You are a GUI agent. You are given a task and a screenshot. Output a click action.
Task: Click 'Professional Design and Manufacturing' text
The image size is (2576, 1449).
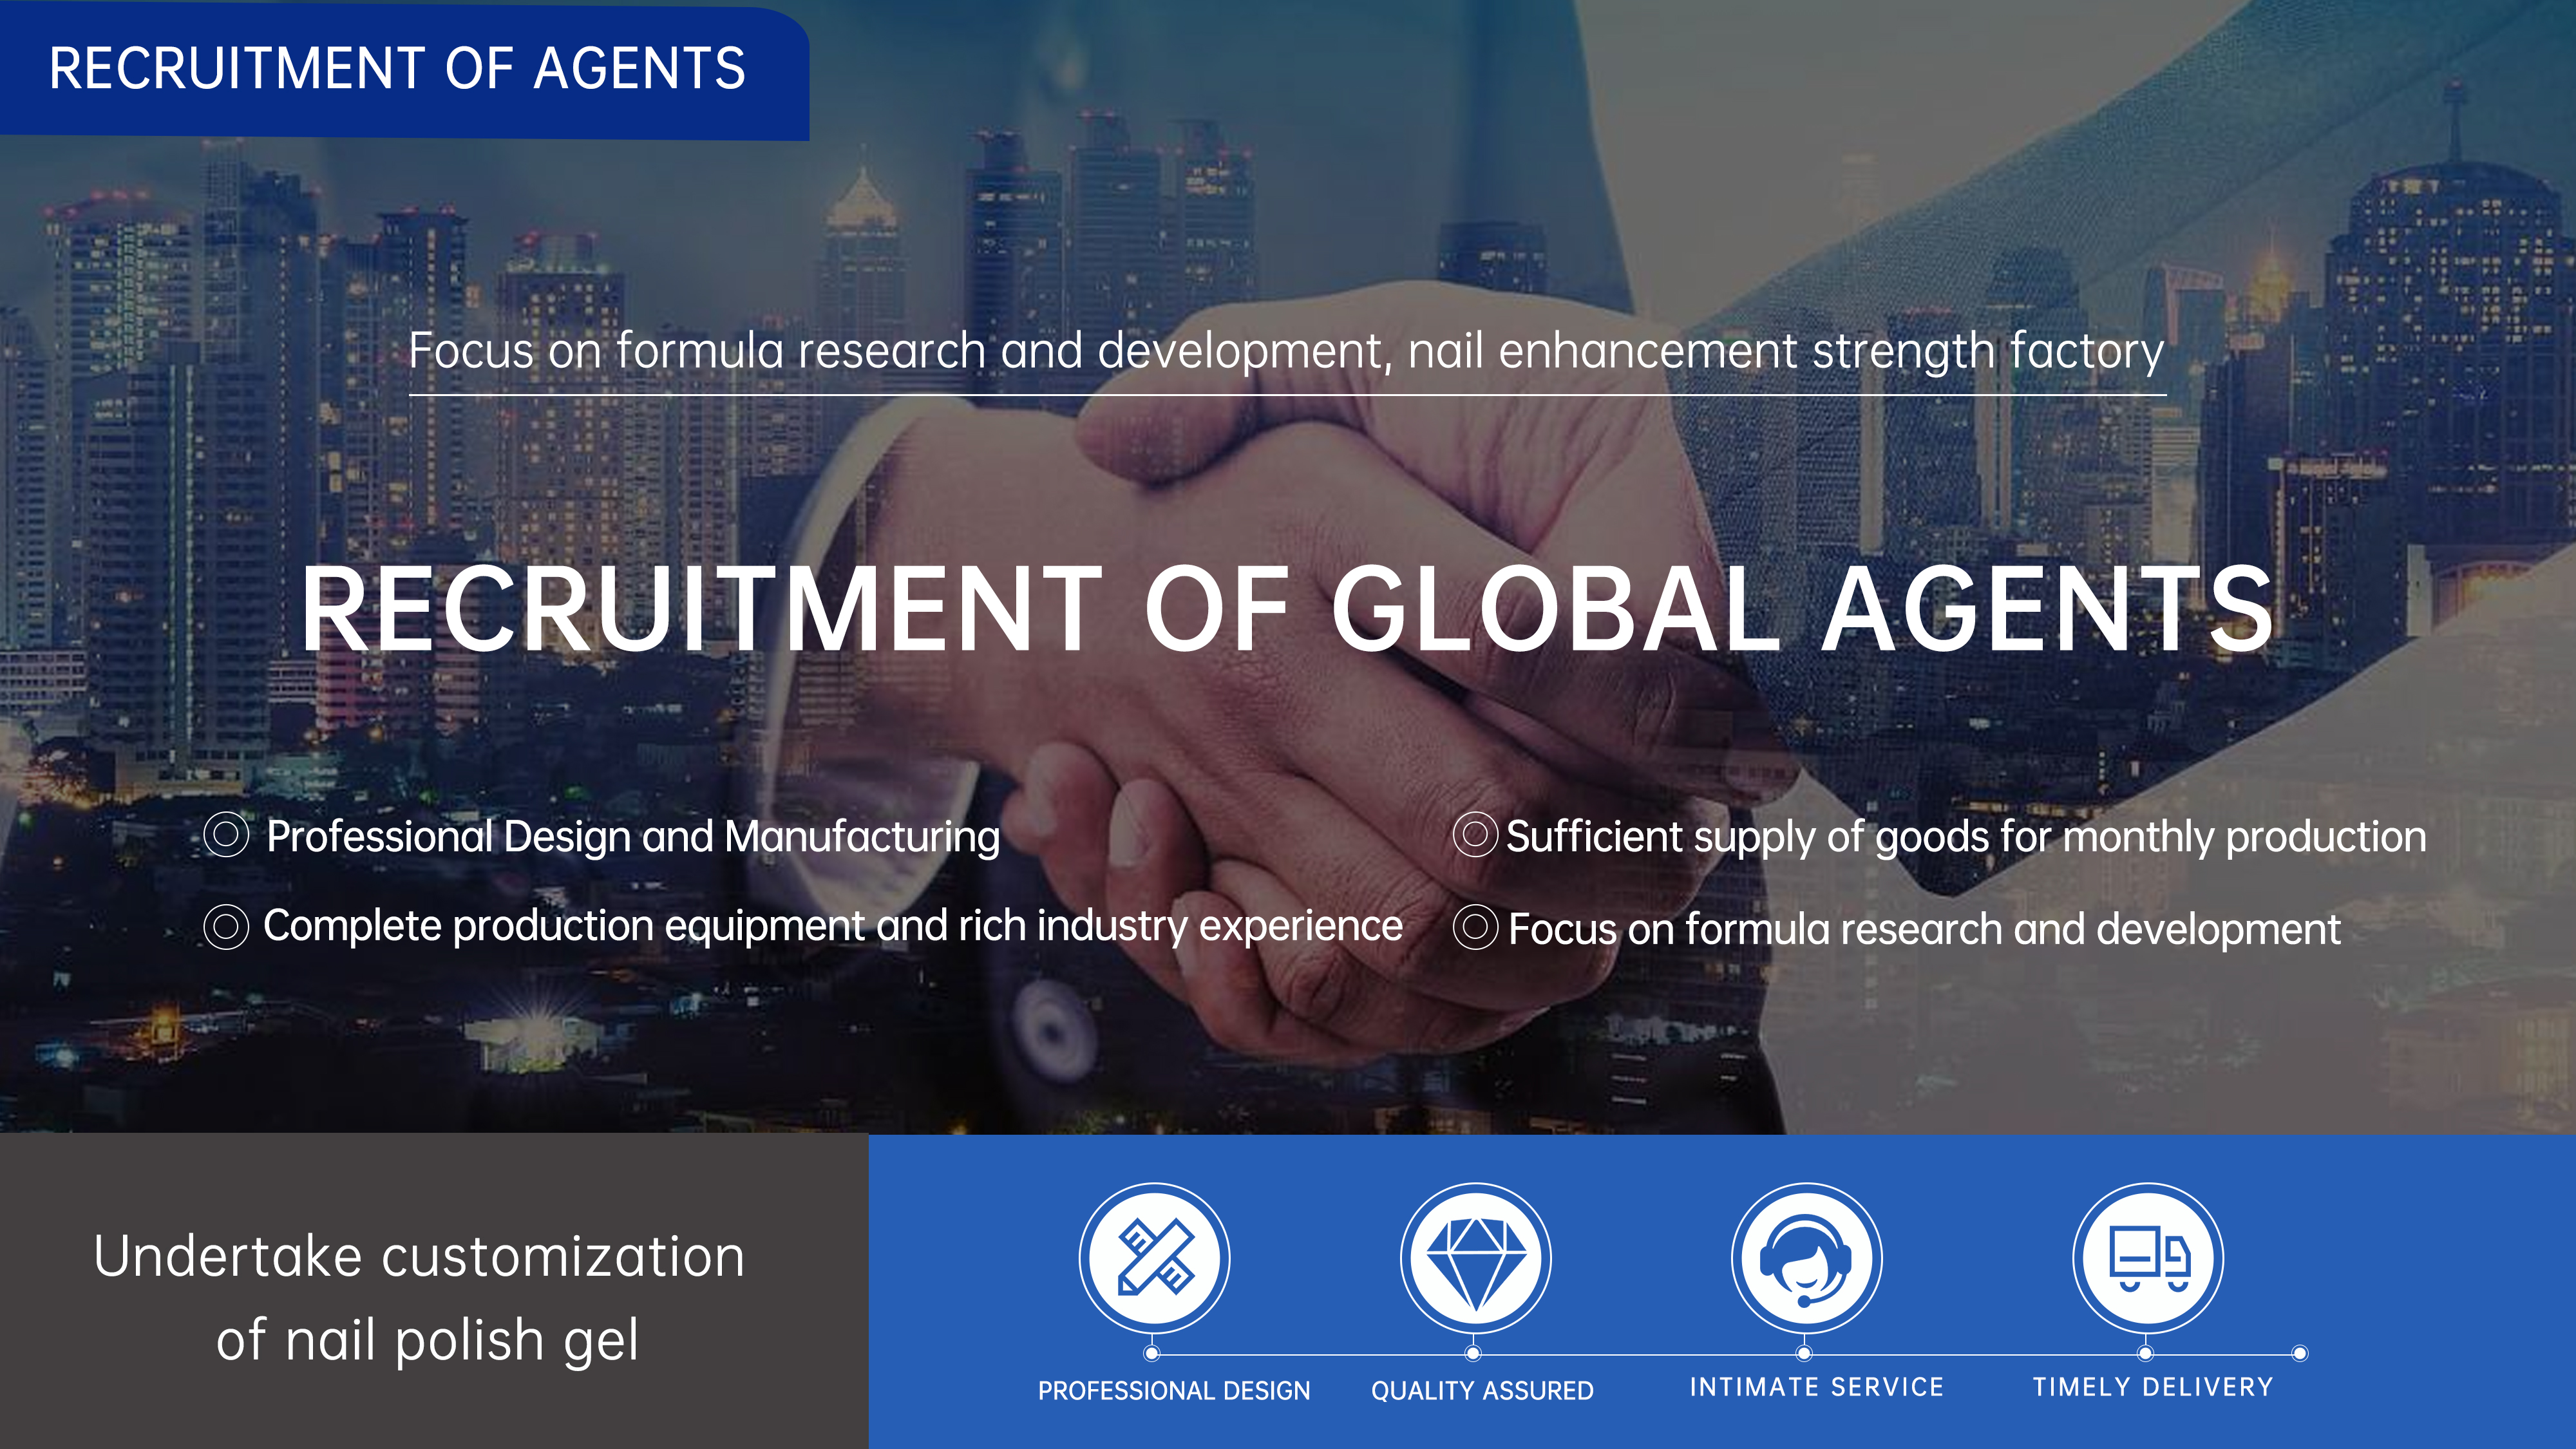(x=633, y=836)
